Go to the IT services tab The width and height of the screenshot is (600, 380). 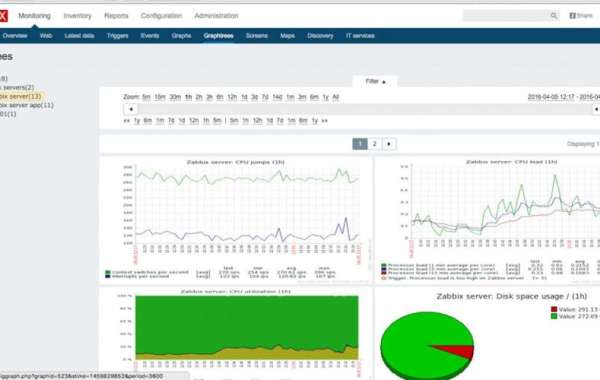click(360, 36)
